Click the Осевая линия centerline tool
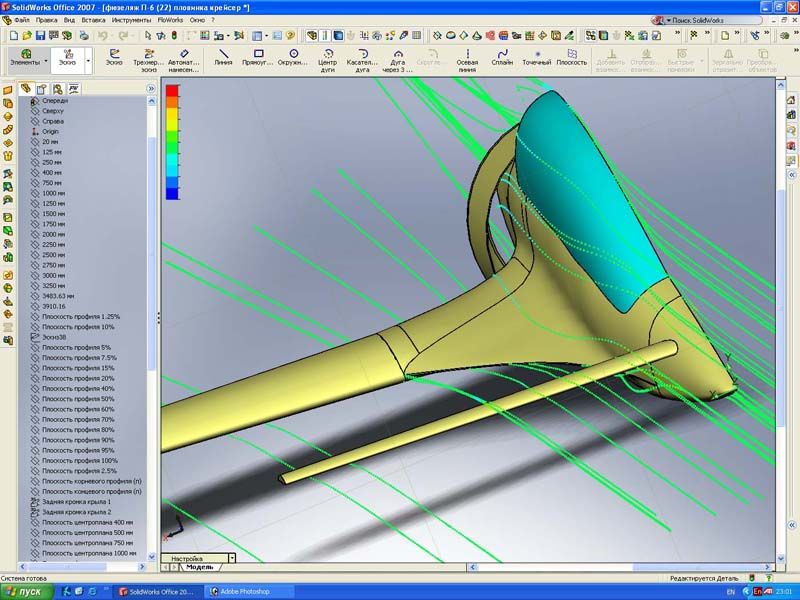Image resolution: width=800 pixels, height=600 pixels. (x=467, y=59)
